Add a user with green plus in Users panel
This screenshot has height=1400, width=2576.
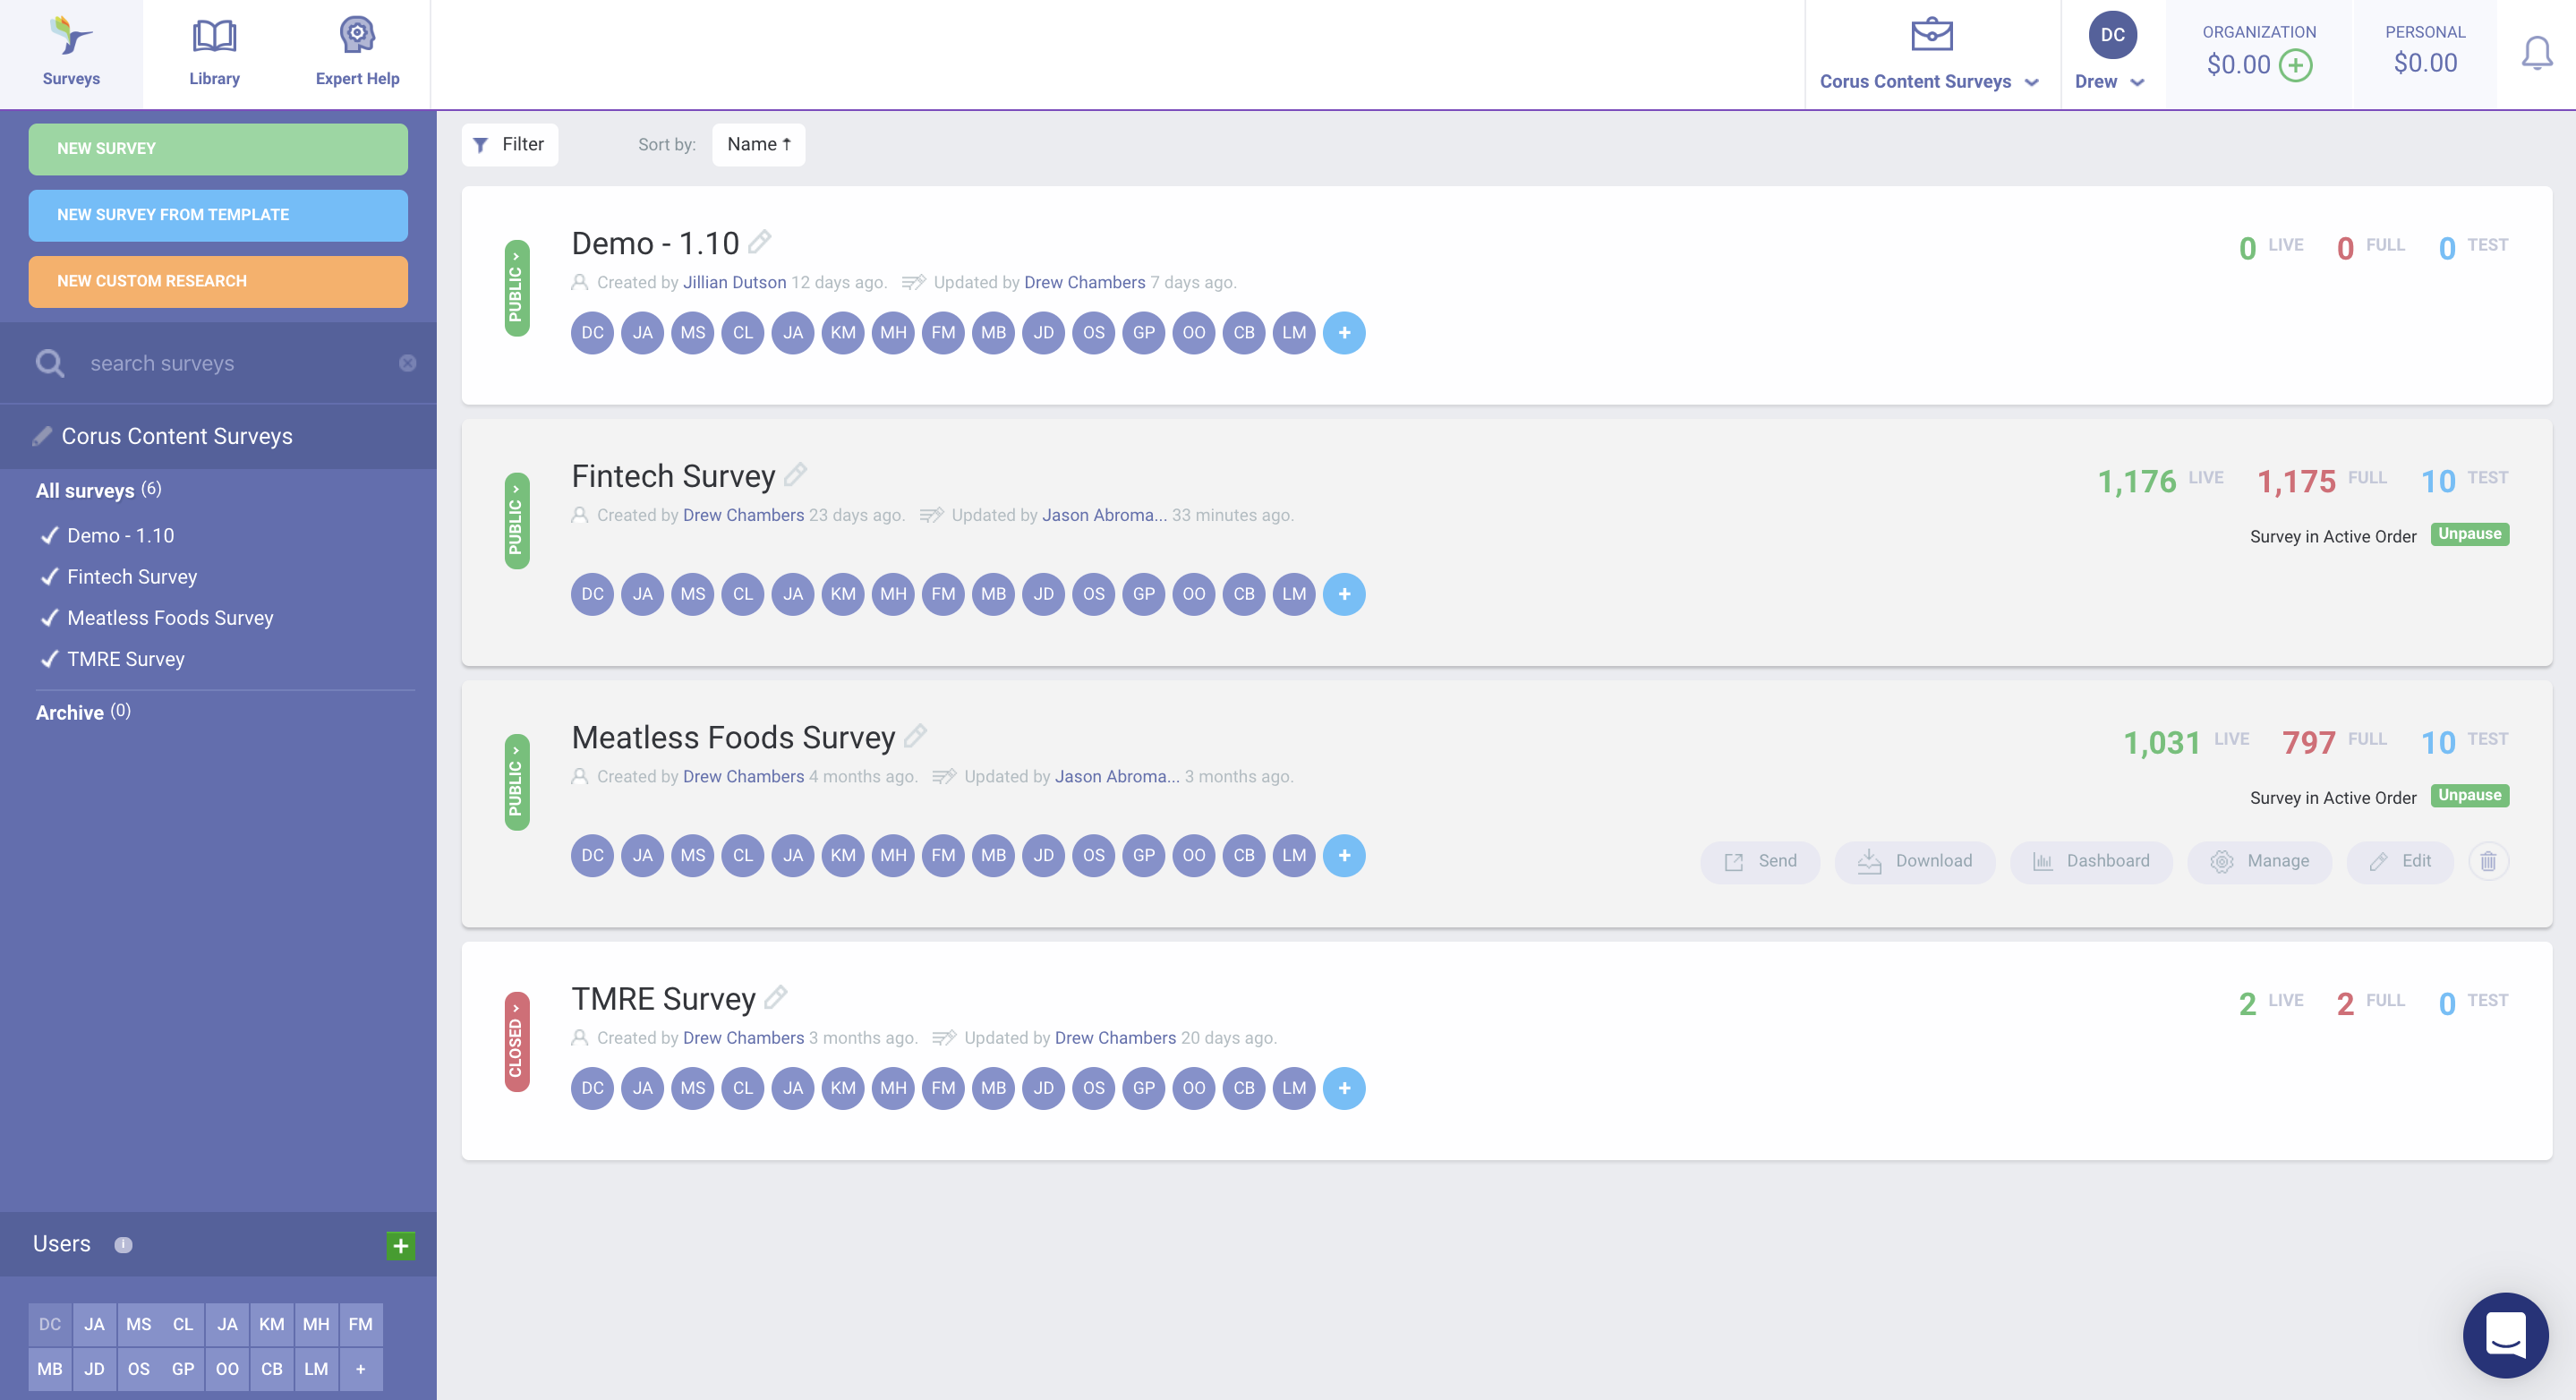(400, 1245)
